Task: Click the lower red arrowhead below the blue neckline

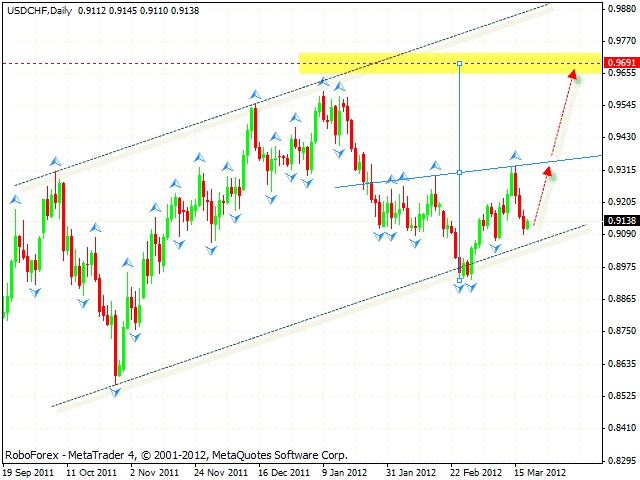Action: (x=548, y=172)
